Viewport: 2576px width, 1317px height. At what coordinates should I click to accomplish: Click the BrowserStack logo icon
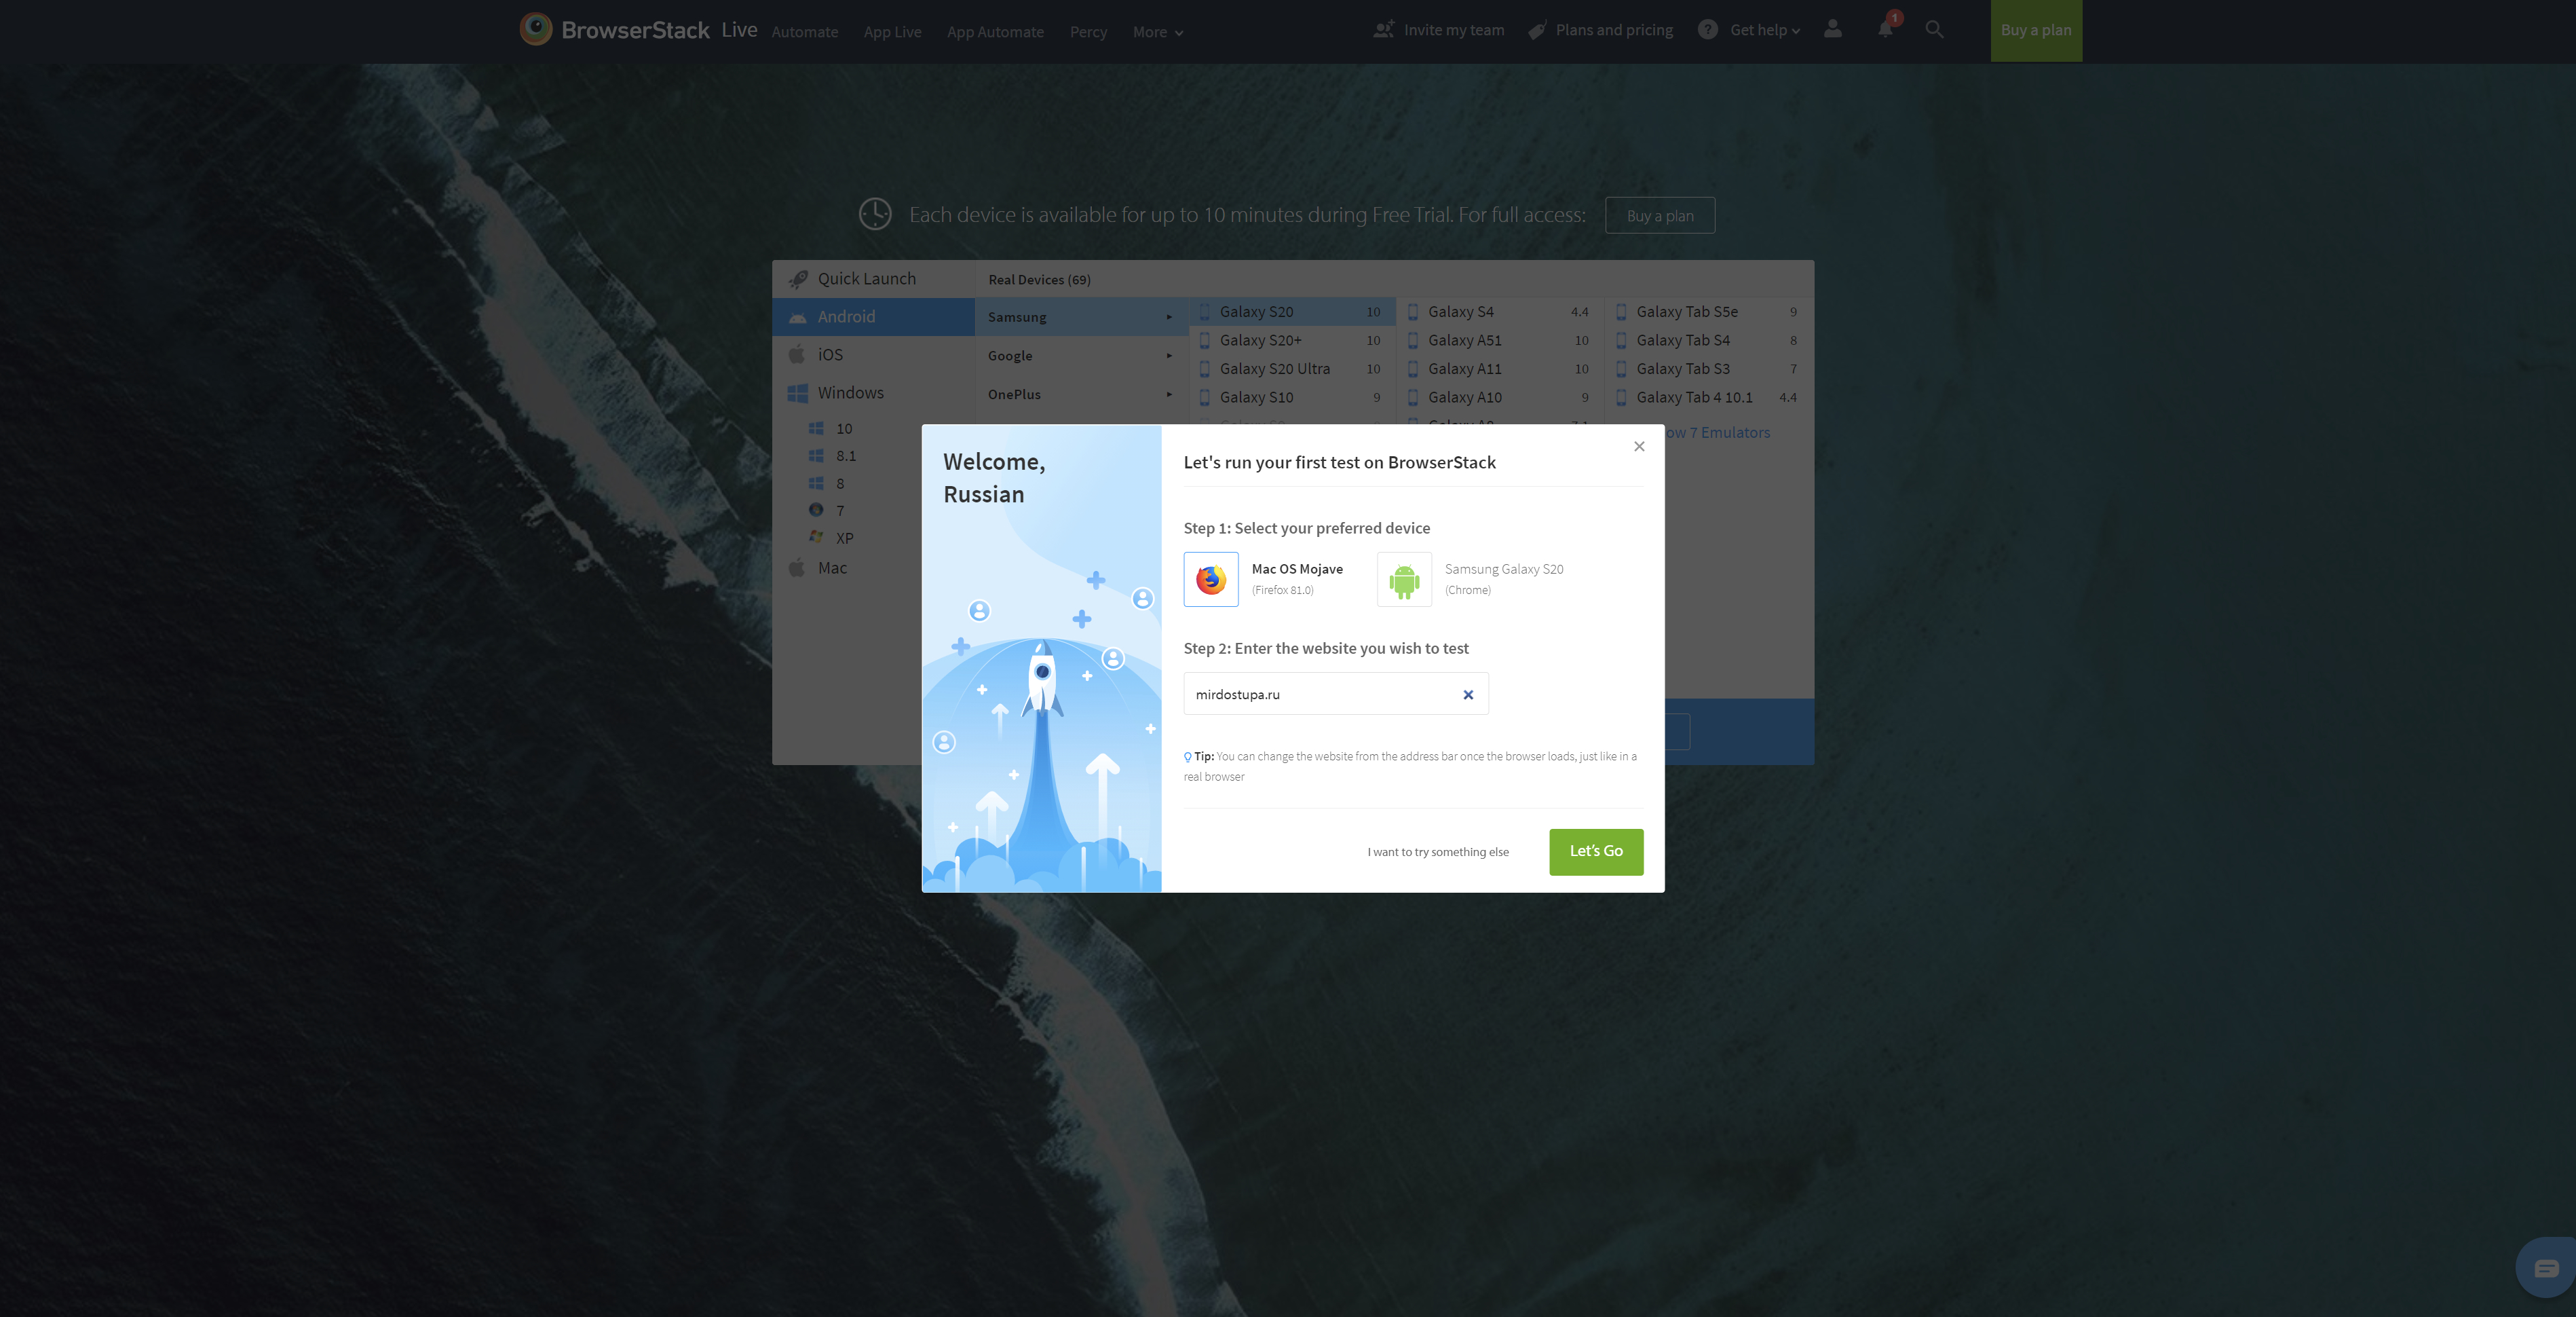pos(535,29)
